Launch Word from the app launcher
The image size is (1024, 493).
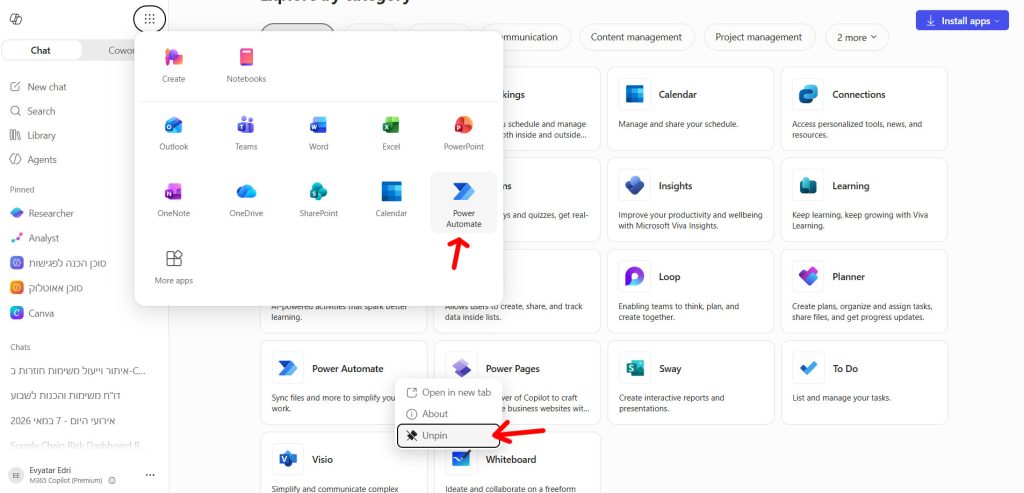319,133
